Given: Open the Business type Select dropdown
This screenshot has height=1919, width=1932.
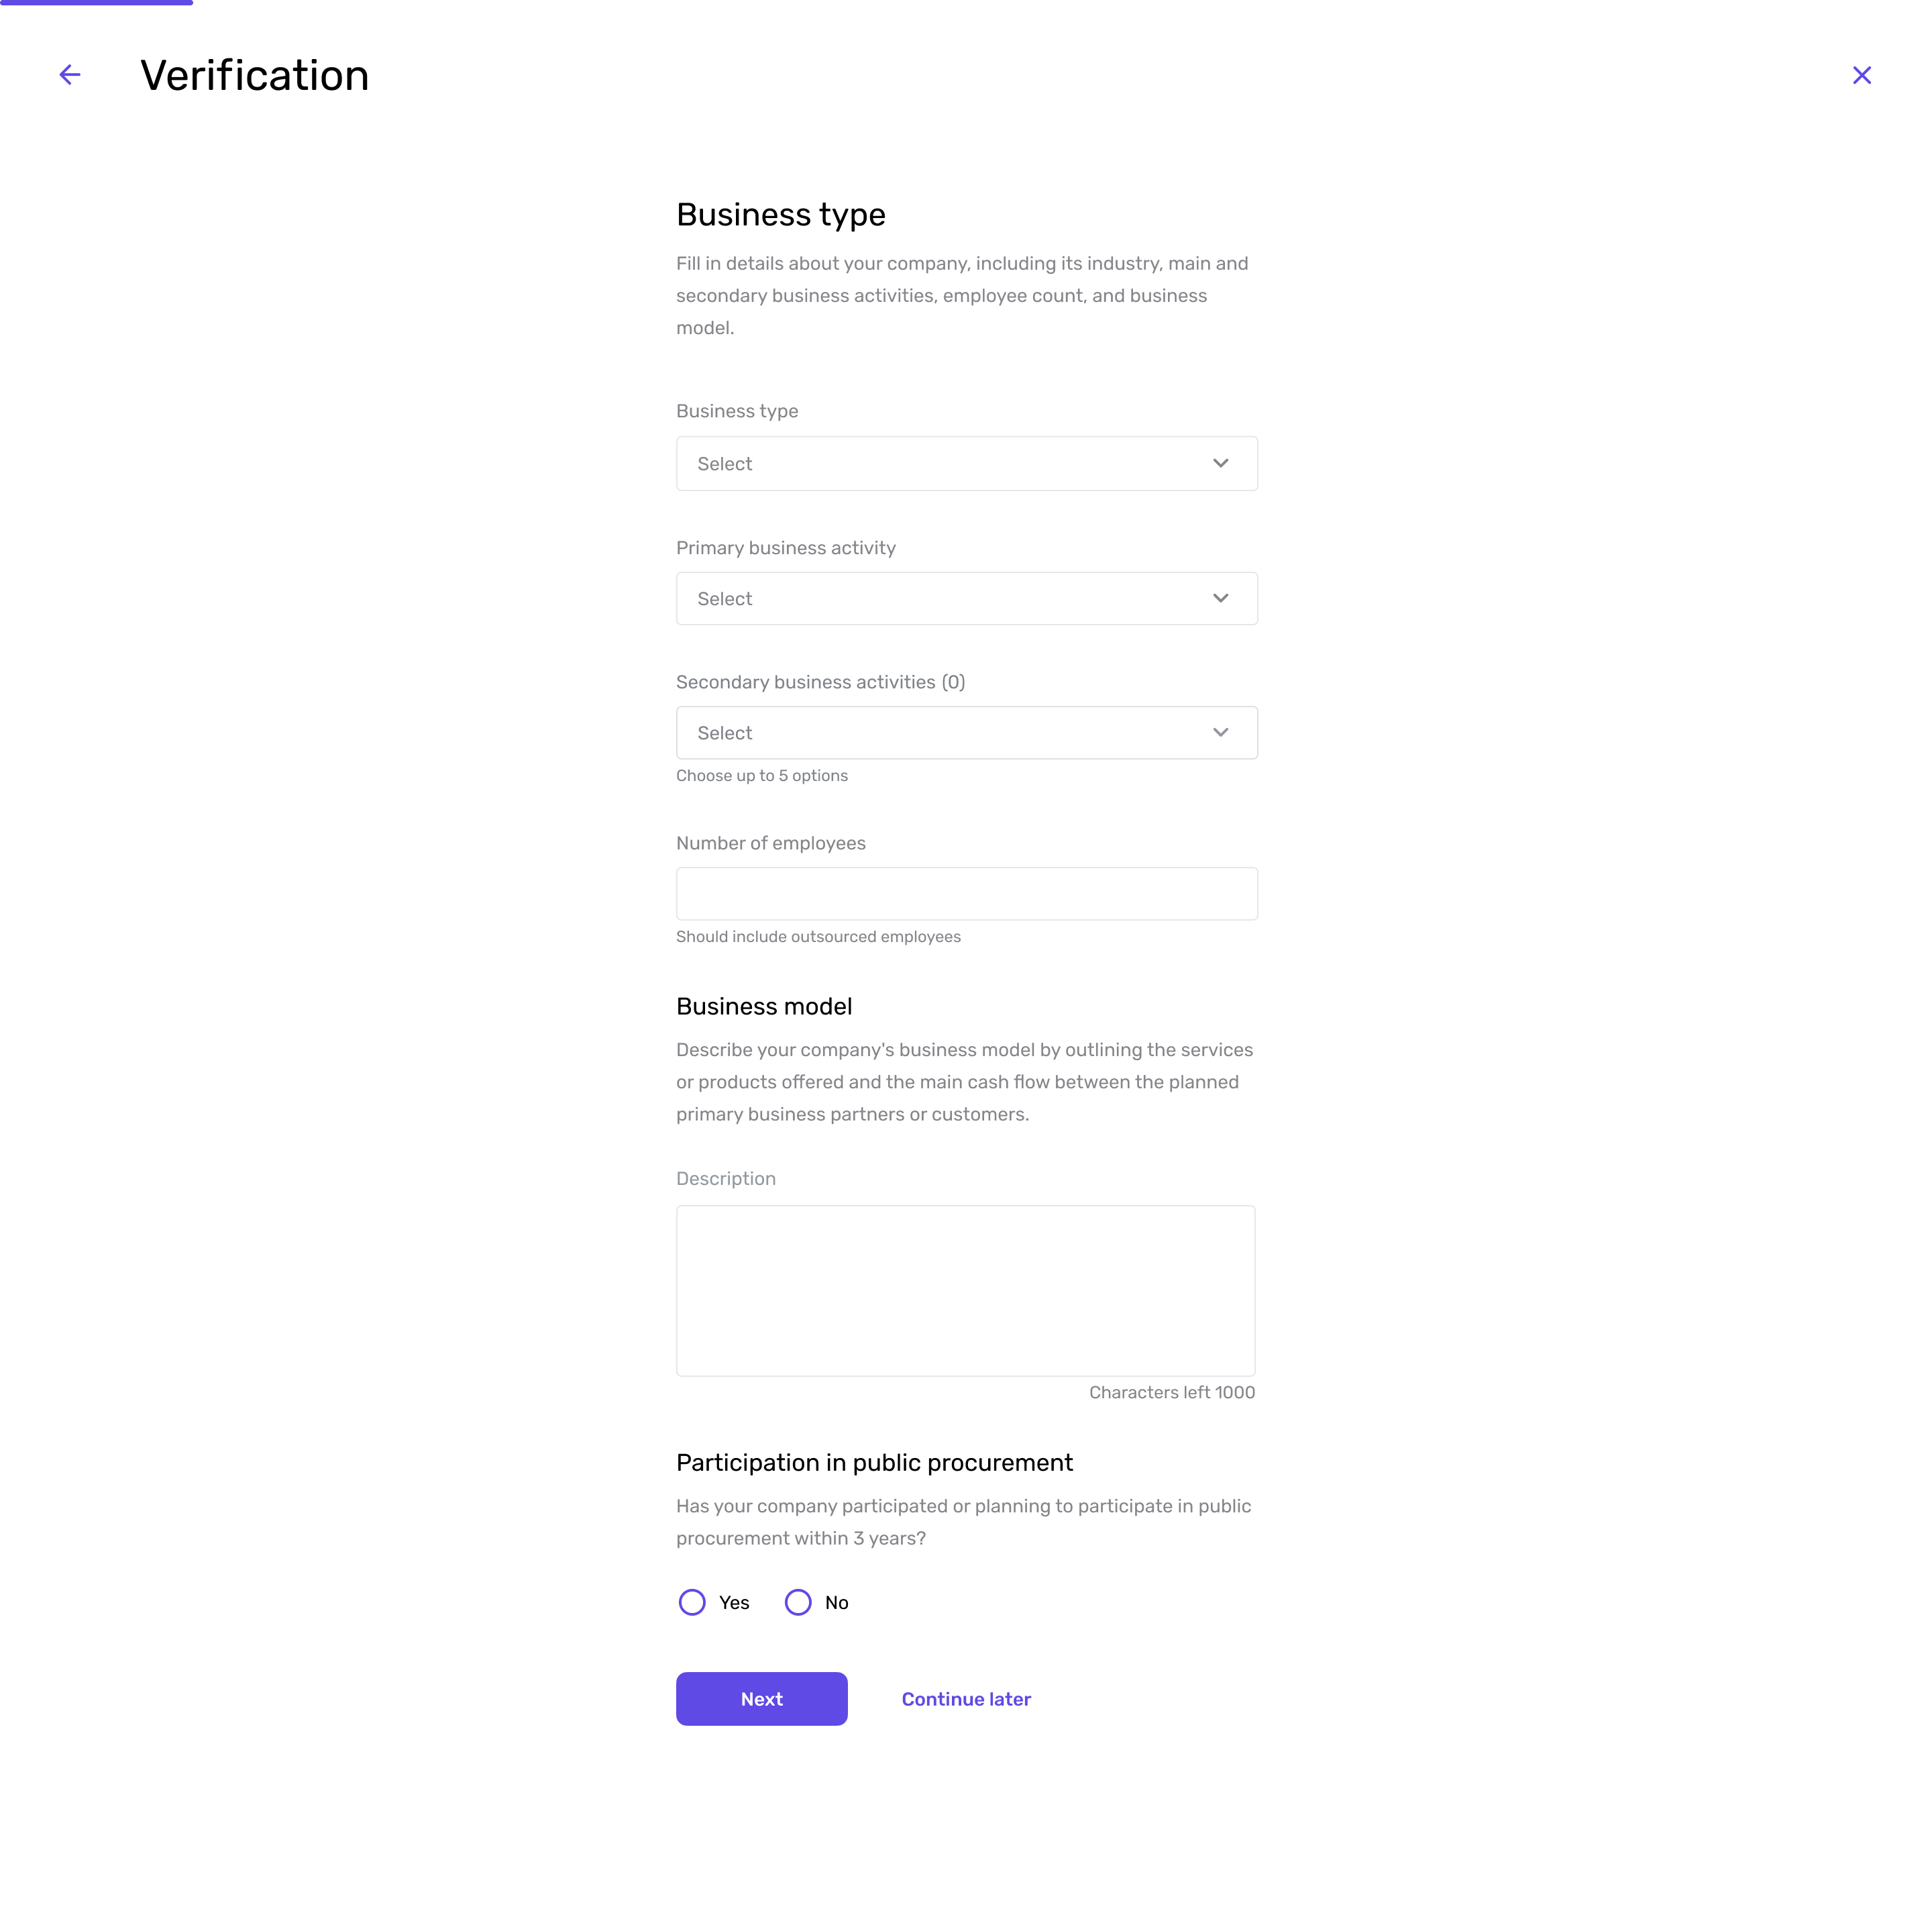Looking at the screenshot, I should (x=966, y=463).
